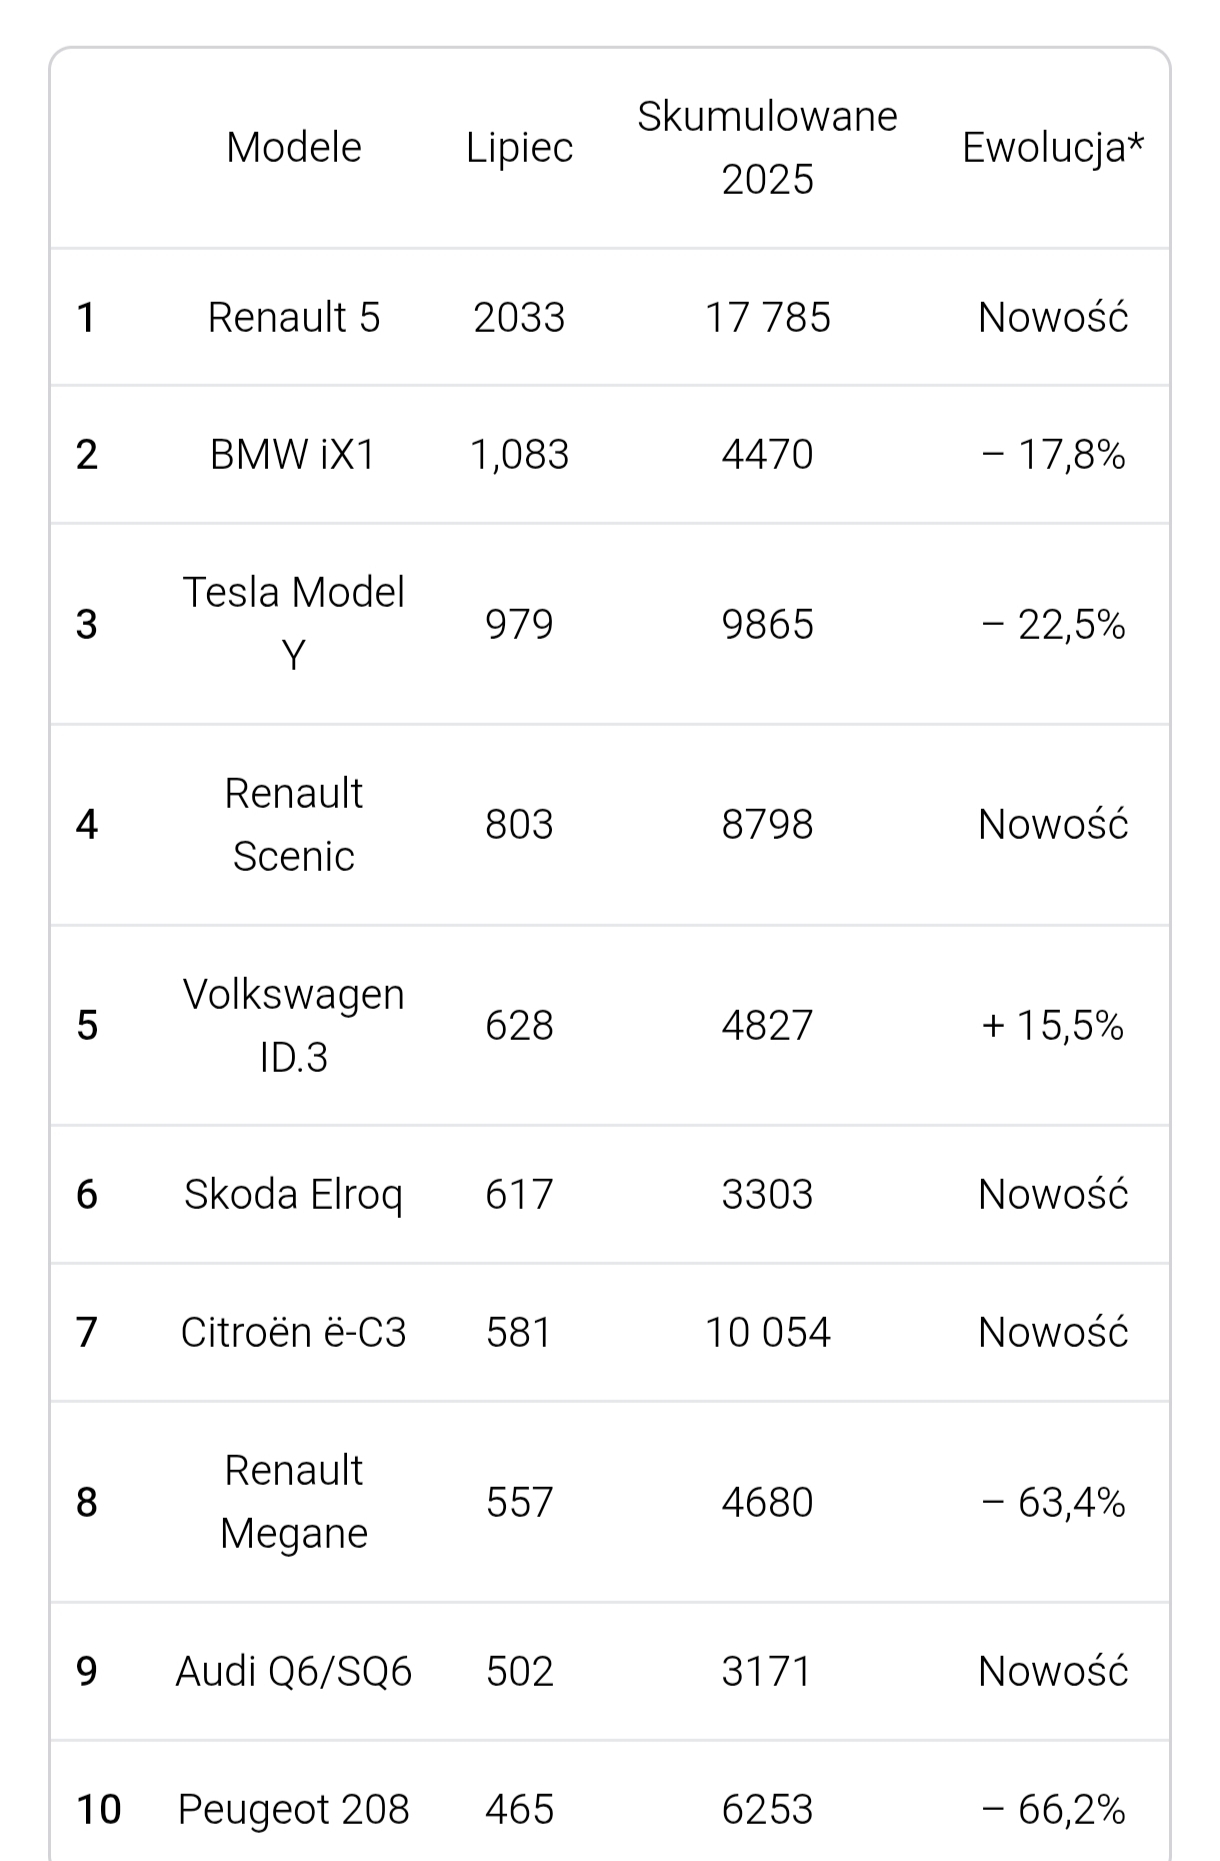This screenshot has height=1861, width=1220.
Task: Click the − 66,2% evolution value
Action: coord(1053,1809)
